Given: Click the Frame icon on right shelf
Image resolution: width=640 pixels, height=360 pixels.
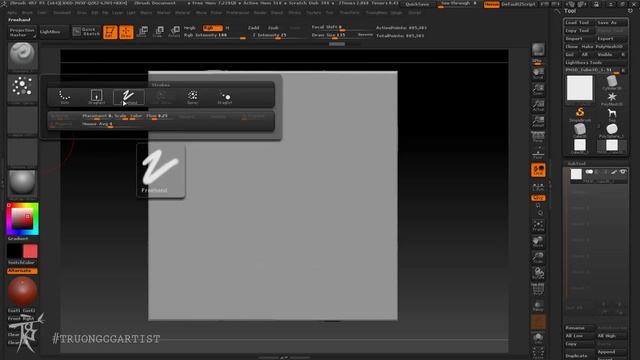Looking at the screenshot, I should point(538,226).
